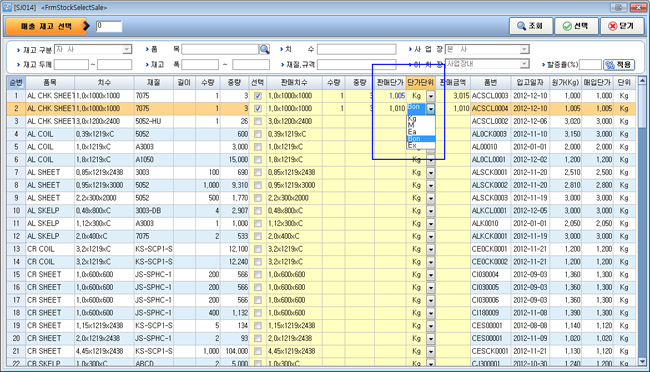The width and height of the screenshot is (650, 372).
Task: Click the second 재고 폭 range field
Action: pos(251,65)
